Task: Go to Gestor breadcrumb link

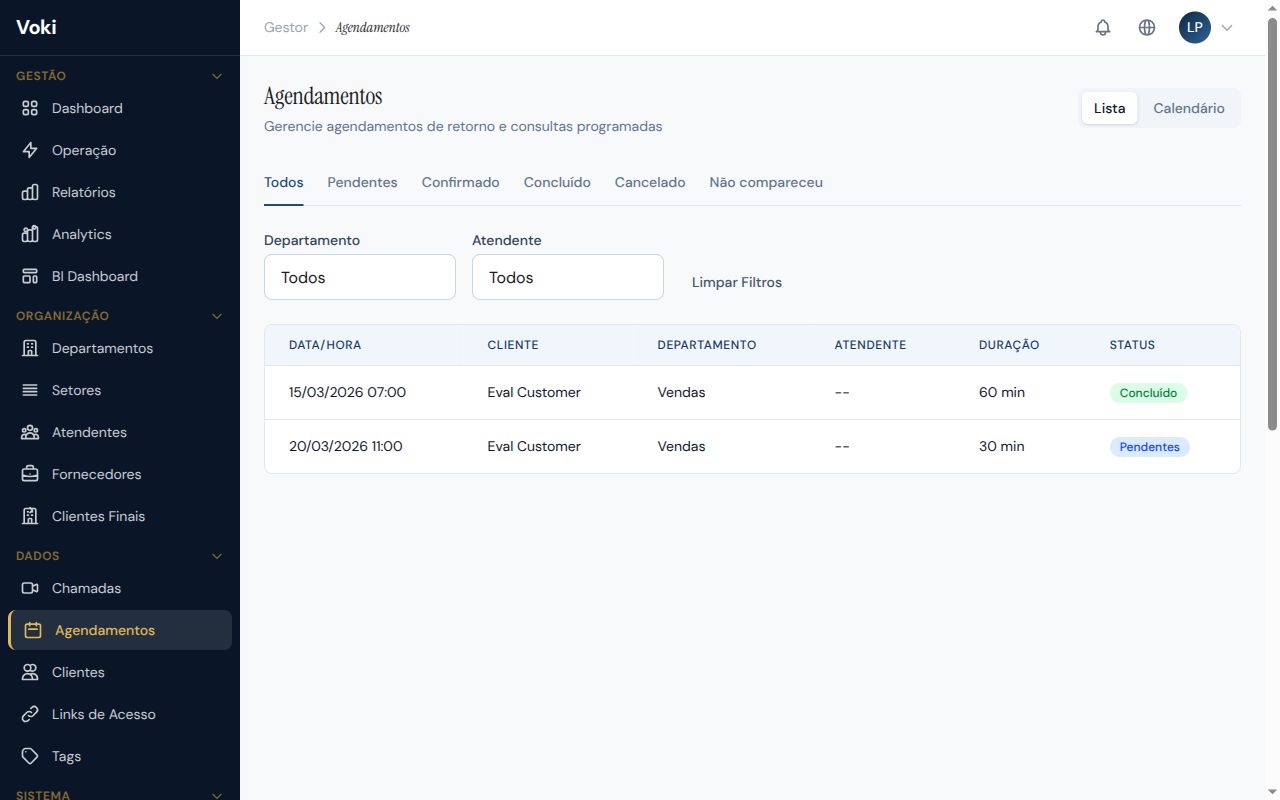Action: [x=286, y=27]
